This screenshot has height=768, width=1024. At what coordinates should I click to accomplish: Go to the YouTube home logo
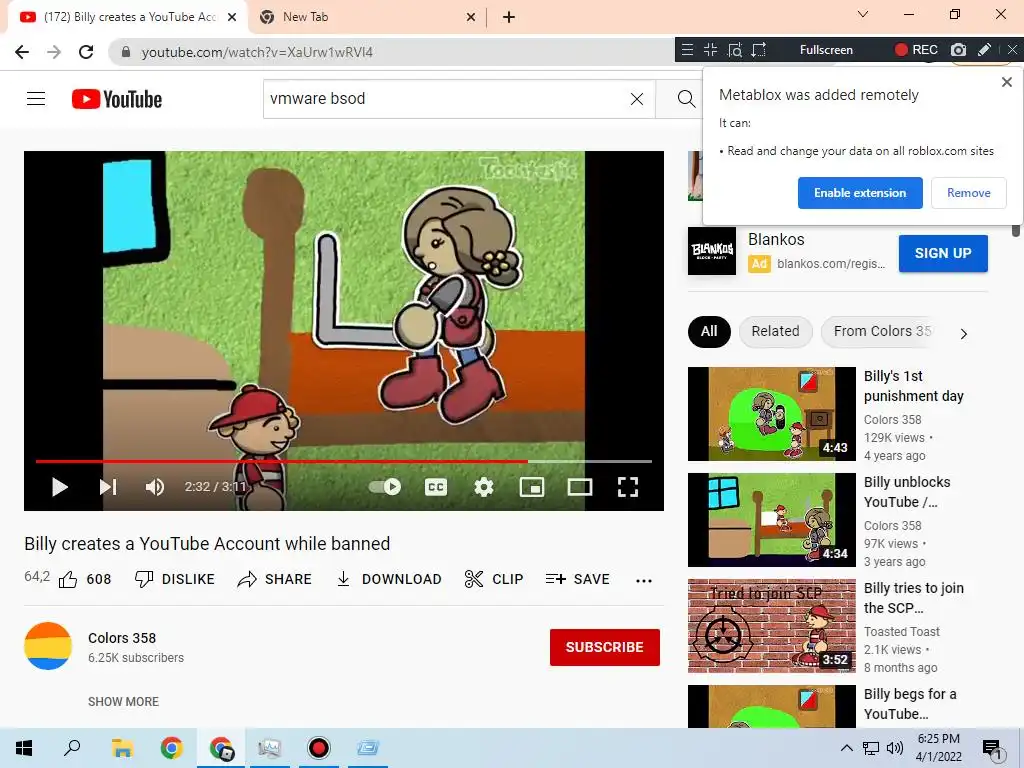click(117, 99)
